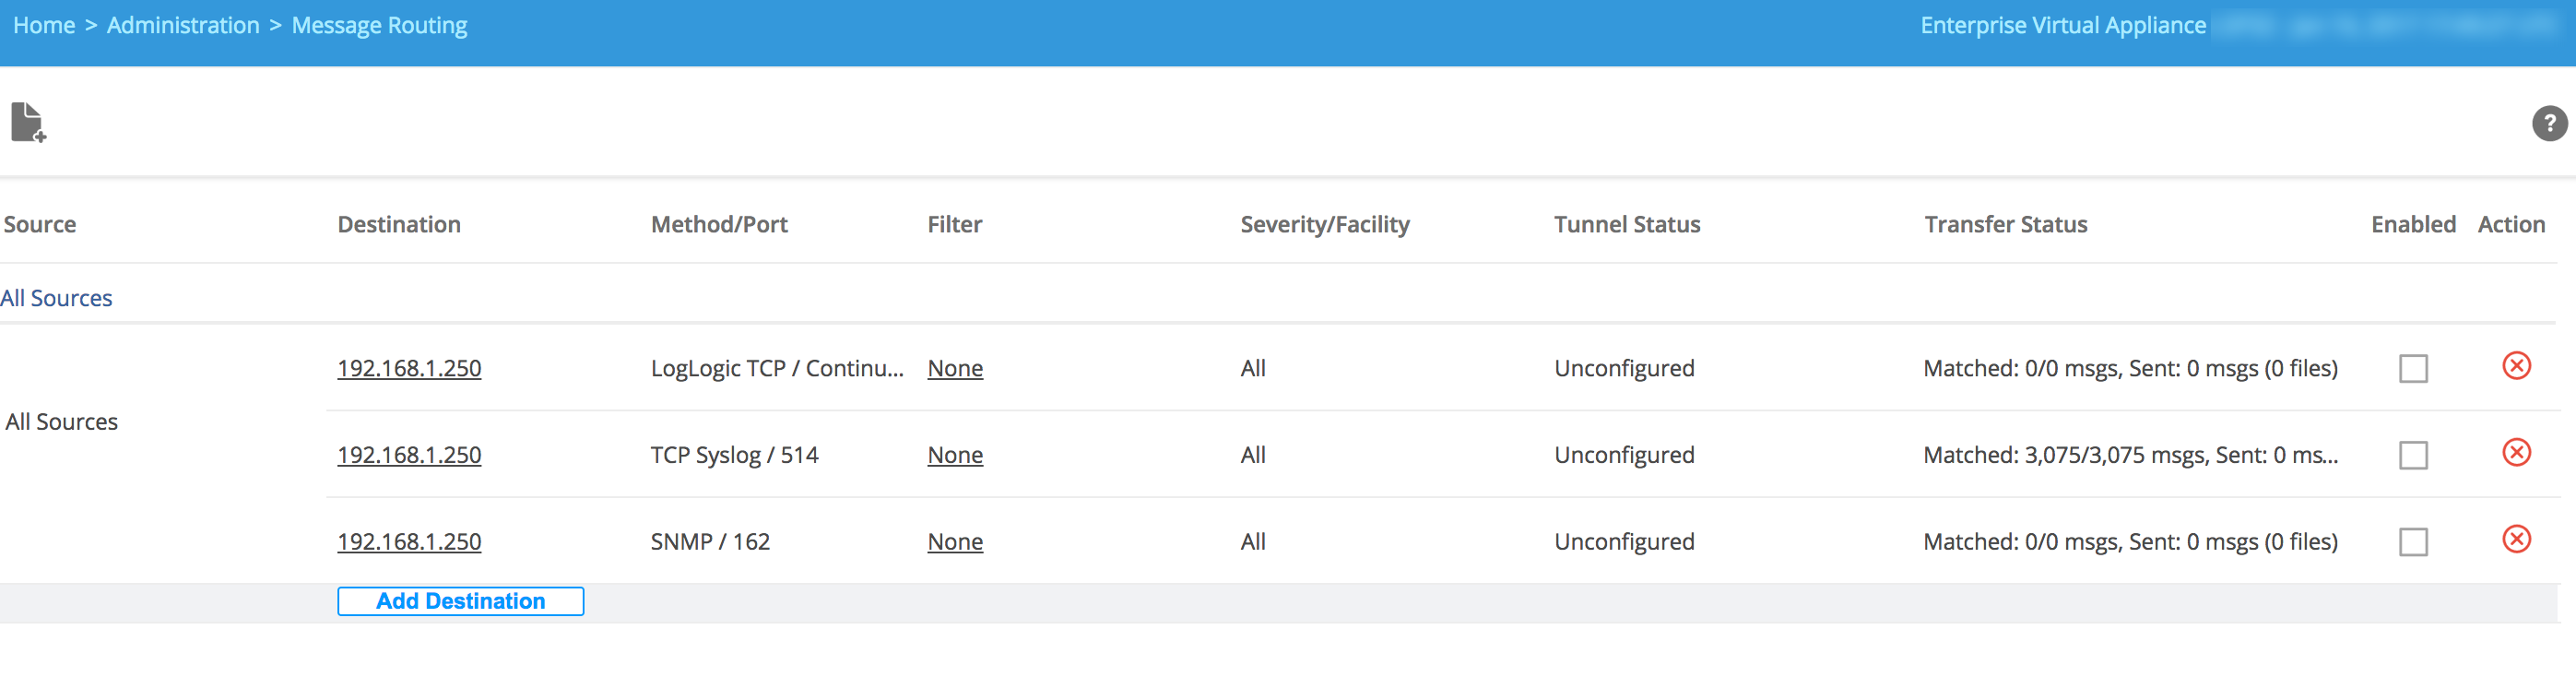
Task: Go to Home in the breadcrumb
Action: pos(44,25)
